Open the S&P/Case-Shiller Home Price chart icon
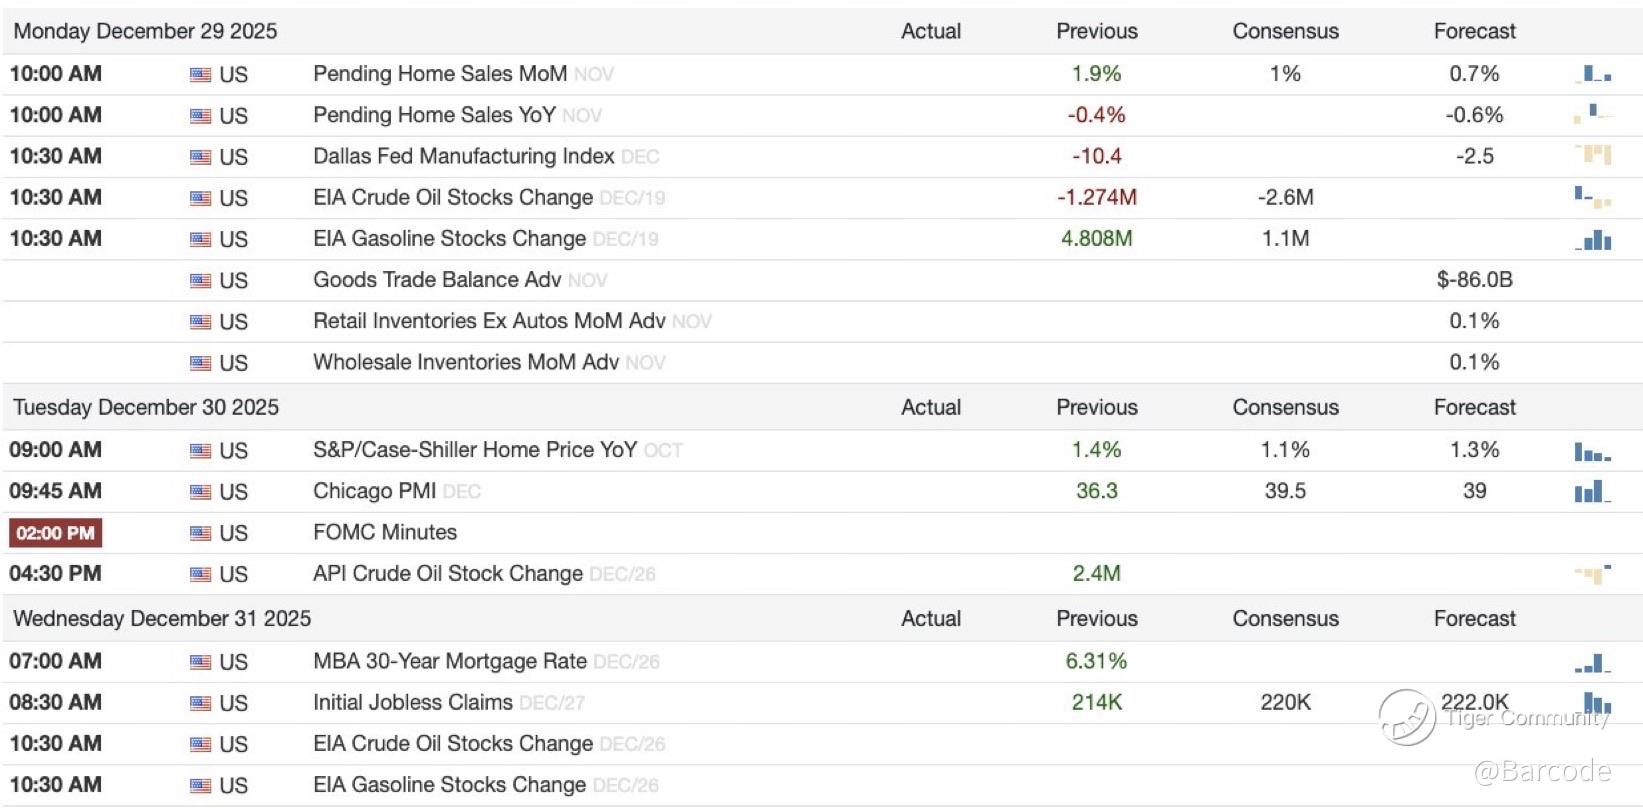 point(1592,452)
